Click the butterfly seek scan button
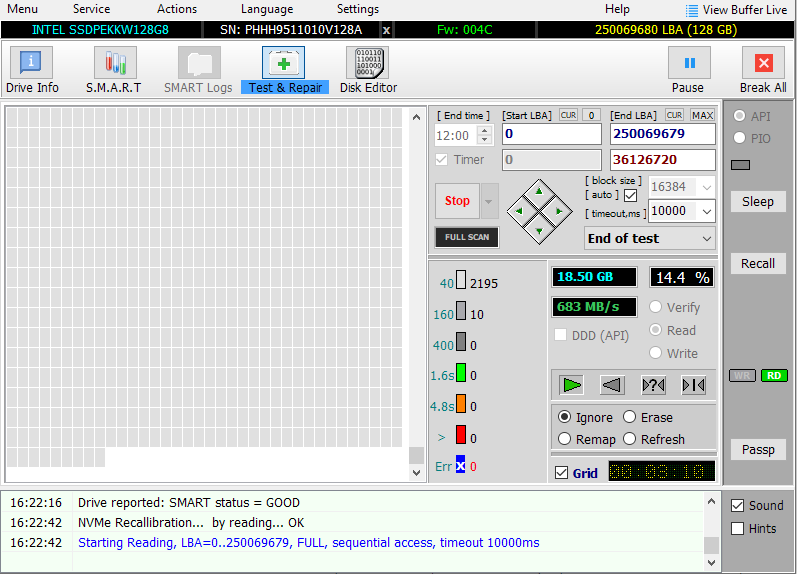The width and height of the screenshot is (797, 574). 693,385
